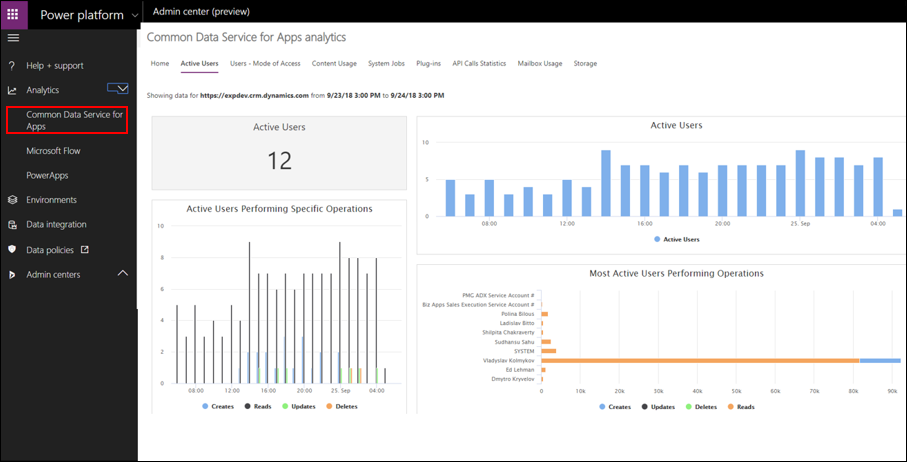Click the Data policies shield icon
Viewport: 907px width, 462px height.
click(12, 250)
